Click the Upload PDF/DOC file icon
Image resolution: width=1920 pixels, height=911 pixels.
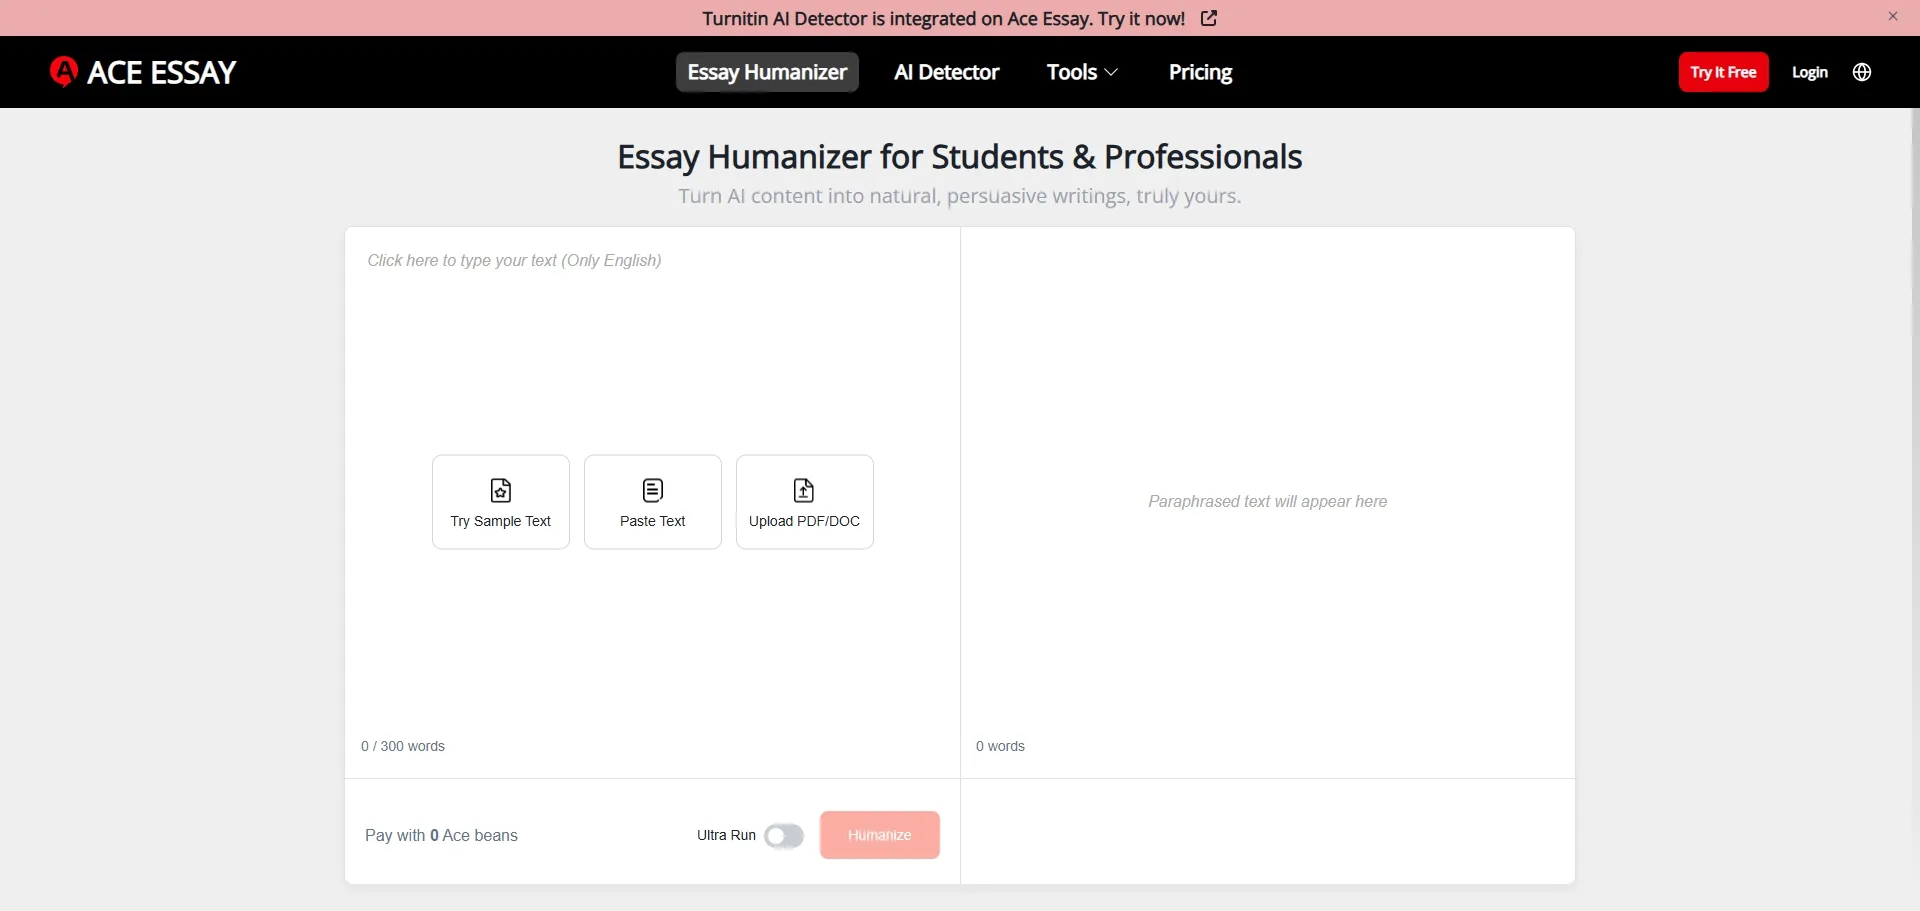click(x=804, y=490)
